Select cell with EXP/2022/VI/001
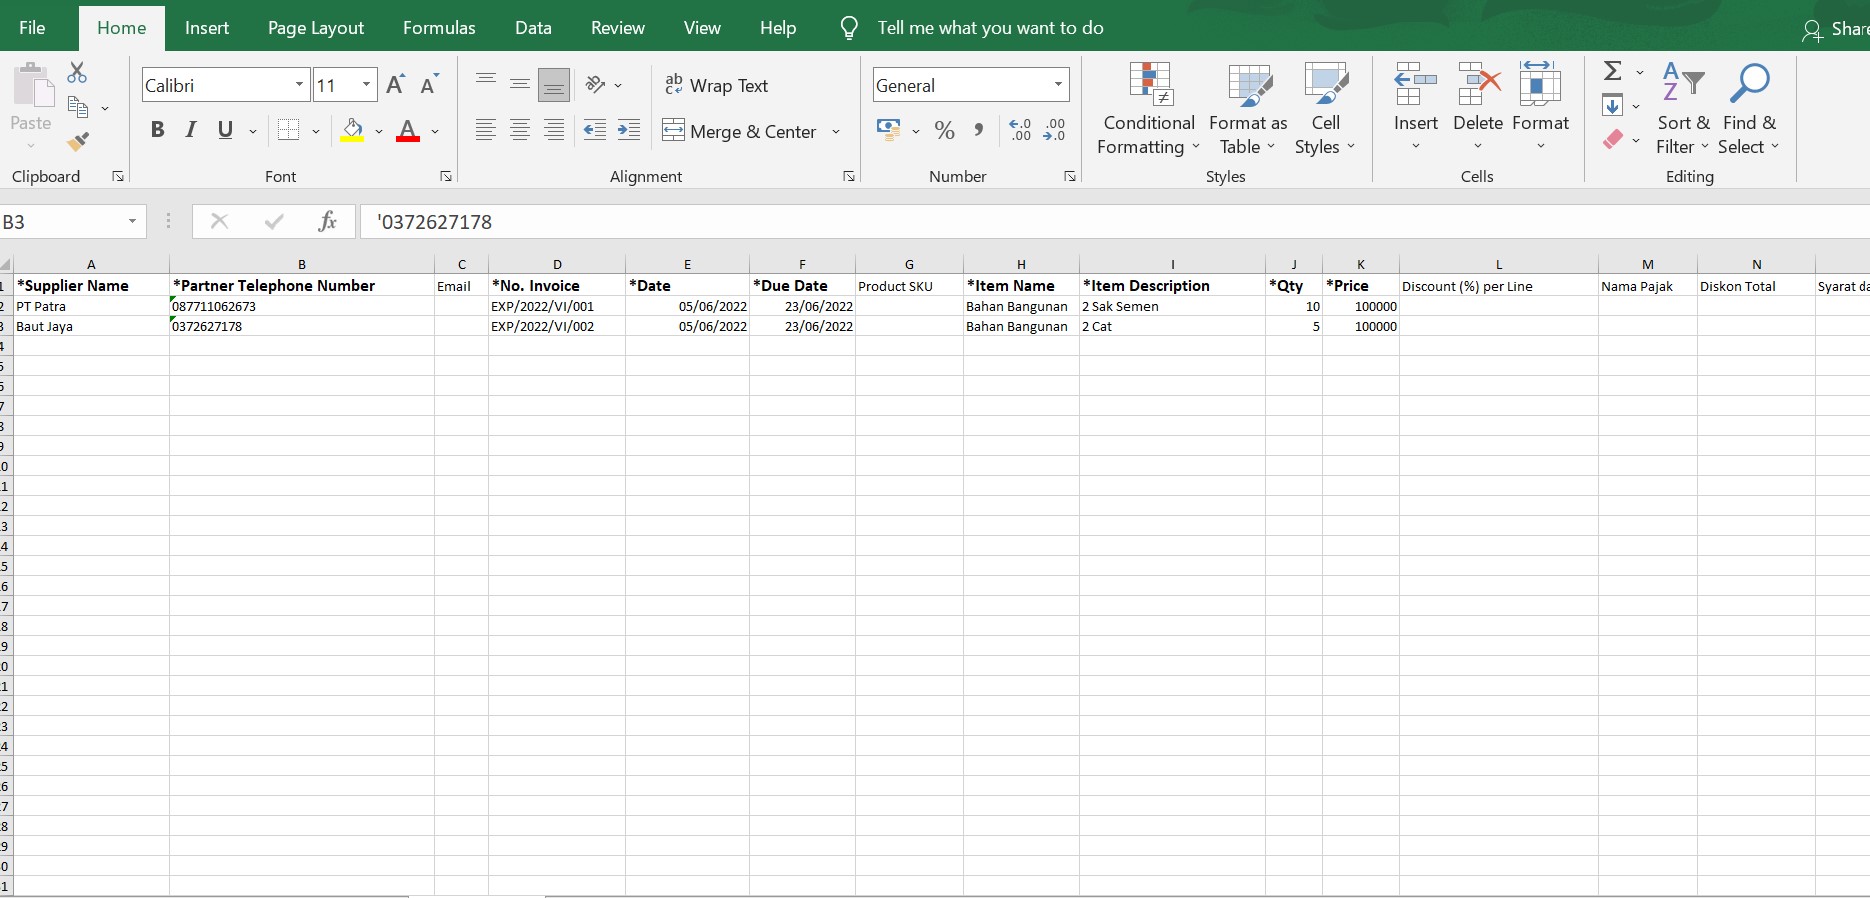This screenshot has height=898, width=1870. 557,306
